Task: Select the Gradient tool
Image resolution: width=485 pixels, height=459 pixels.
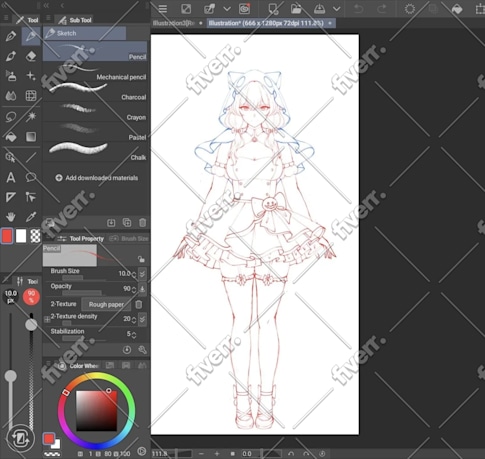Action: [31, 137]
